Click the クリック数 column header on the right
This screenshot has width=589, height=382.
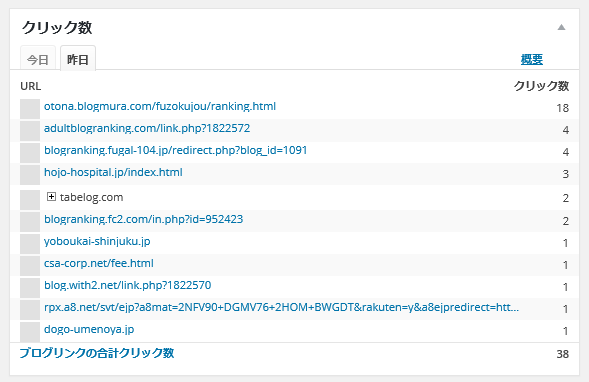pyautogui.click(x=541, y=86)
